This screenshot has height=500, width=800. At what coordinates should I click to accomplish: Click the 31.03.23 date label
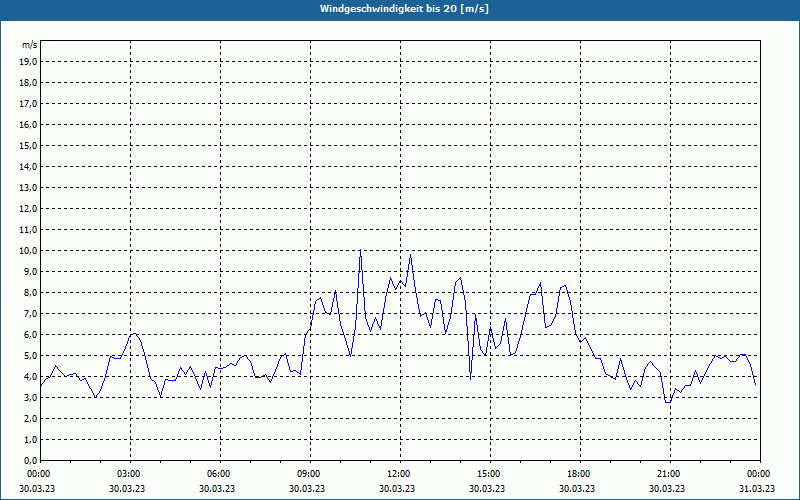[757, 488]
